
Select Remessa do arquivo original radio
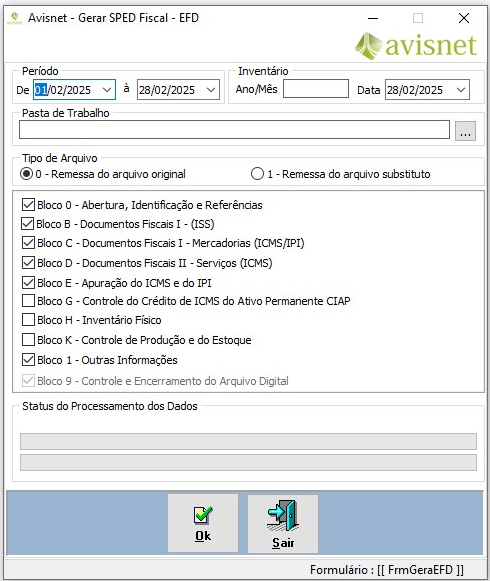(x=27, y=174)
